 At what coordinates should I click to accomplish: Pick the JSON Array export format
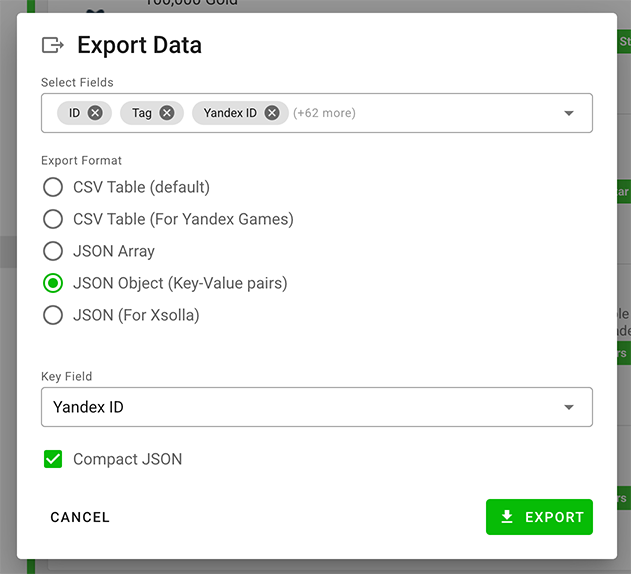point(53,251)
